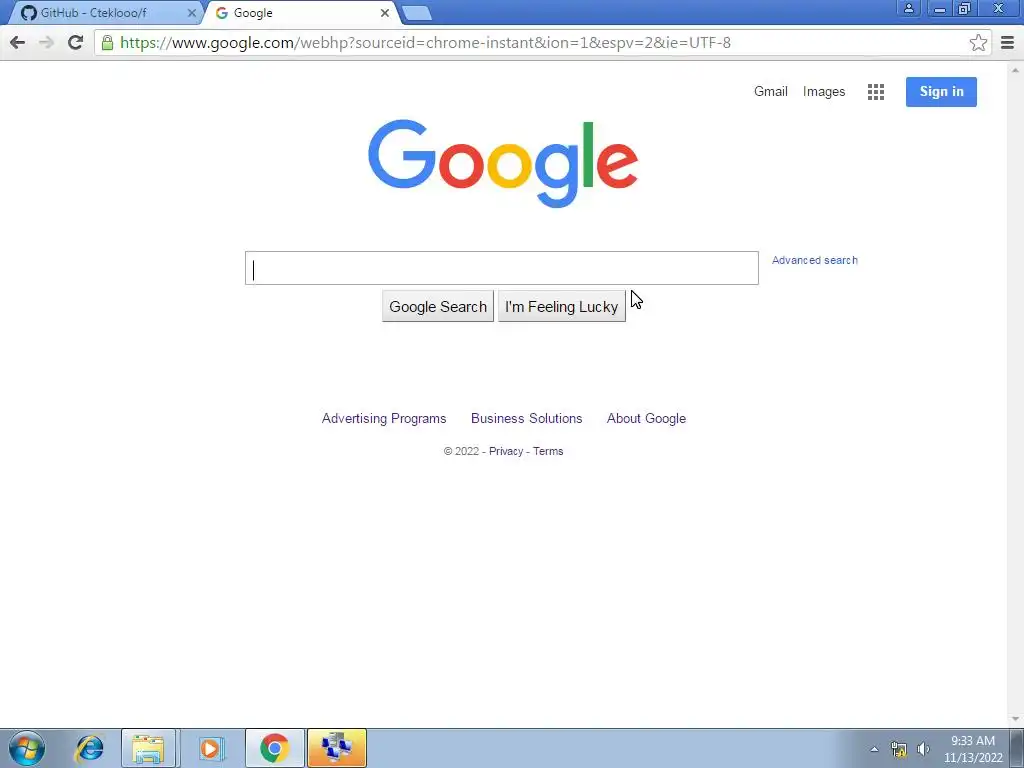Viewport: 1024px width, 768px height.
Task: Close the Google tab
Action: 385,13
